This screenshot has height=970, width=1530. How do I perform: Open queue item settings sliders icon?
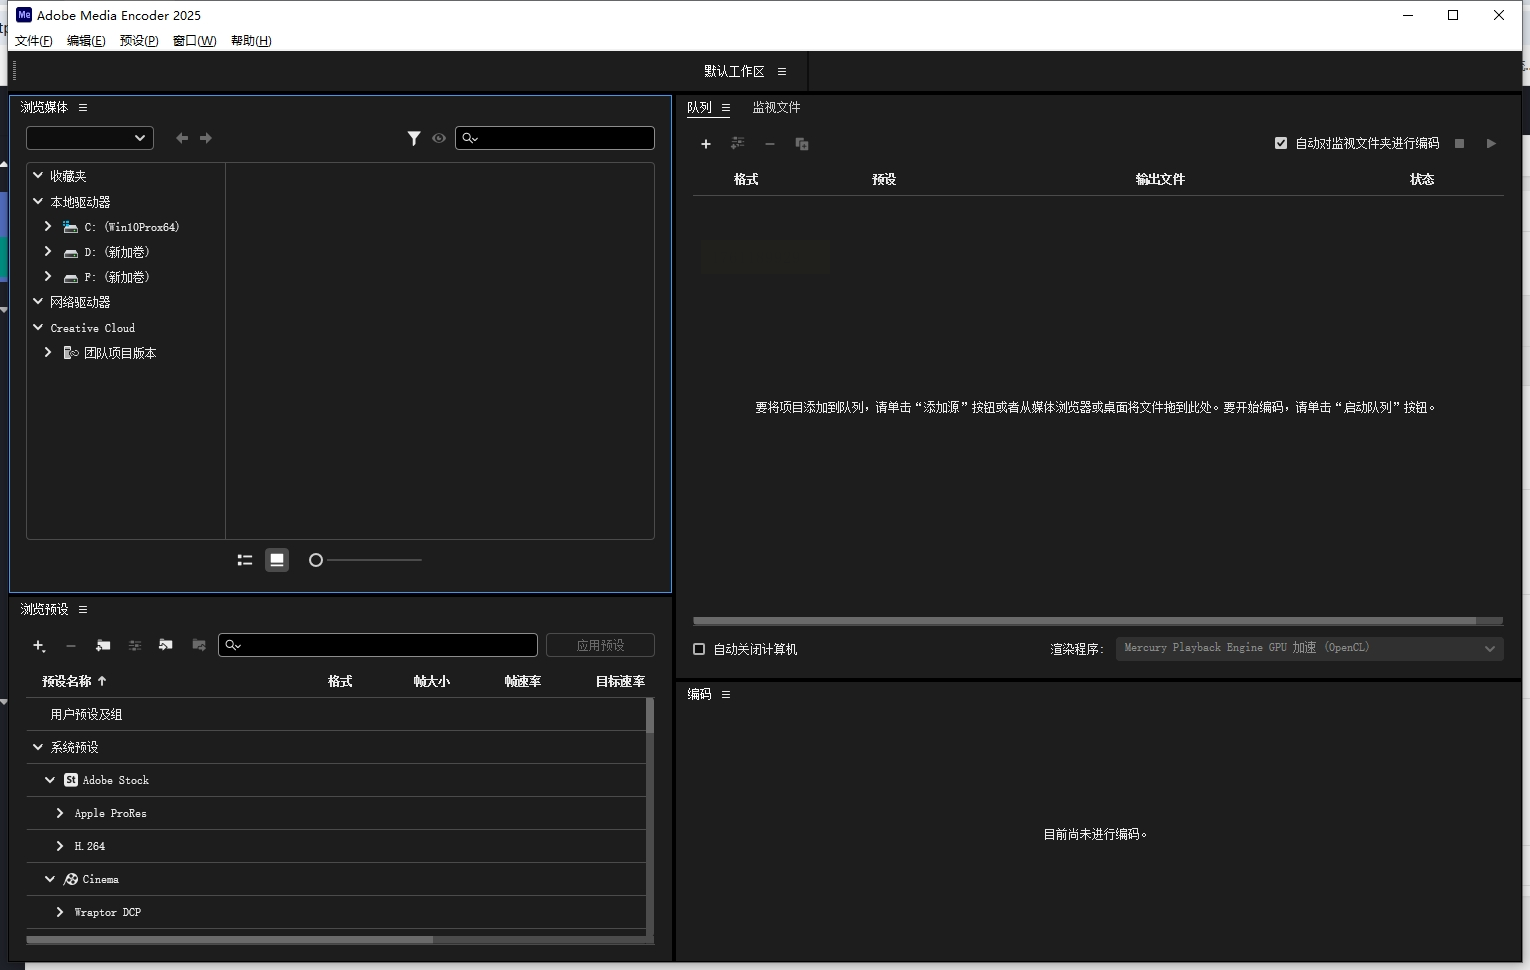tap(738, 144)
